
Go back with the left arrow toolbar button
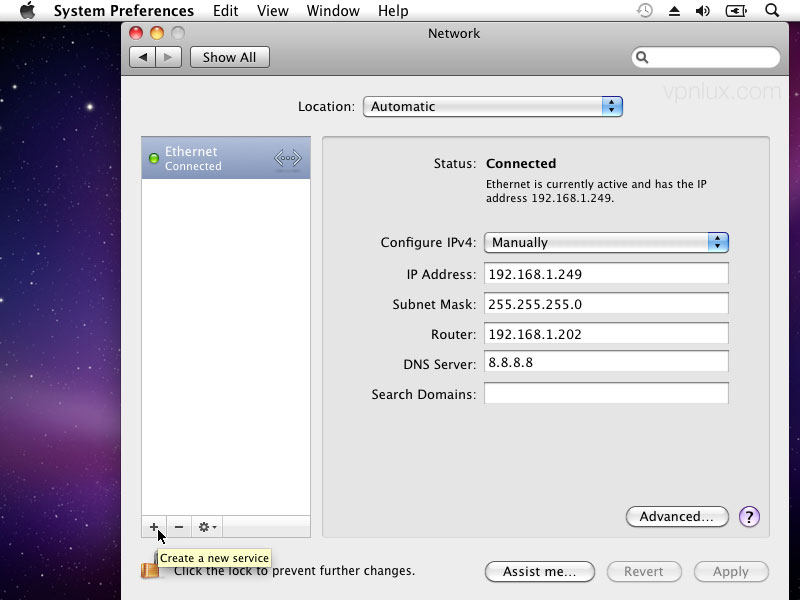point(143,57)
